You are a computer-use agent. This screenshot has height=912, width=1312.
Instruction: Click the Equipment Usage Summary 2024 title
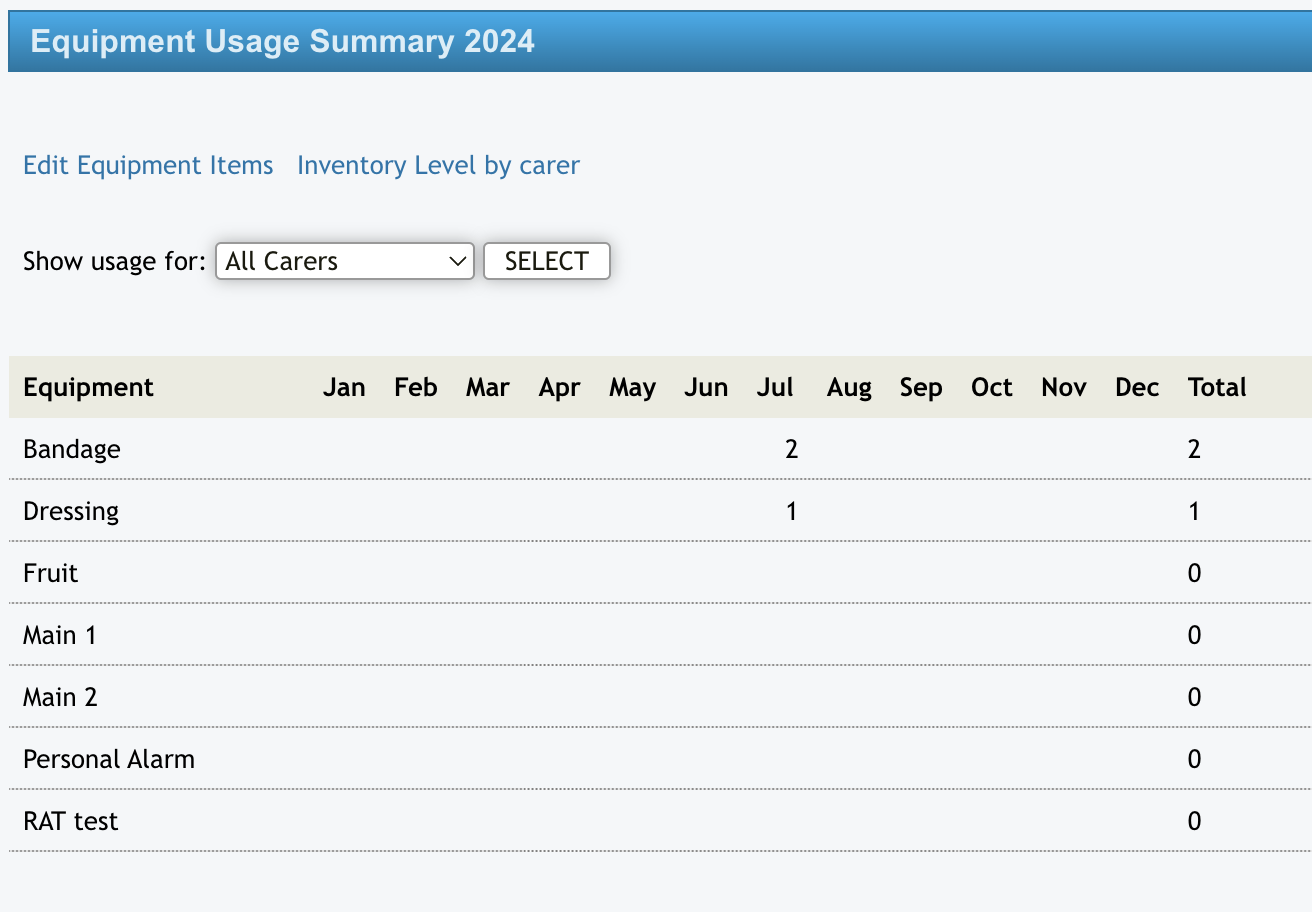[283, 41]
